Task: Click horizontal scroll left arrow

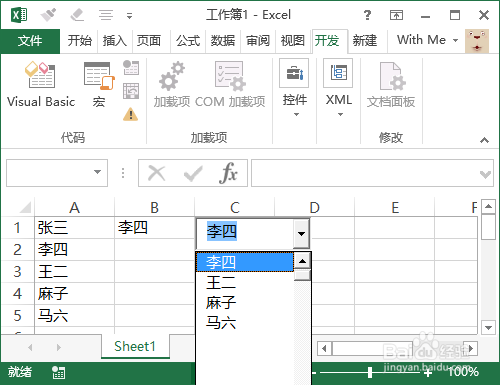Action: (x=324, y=349)
